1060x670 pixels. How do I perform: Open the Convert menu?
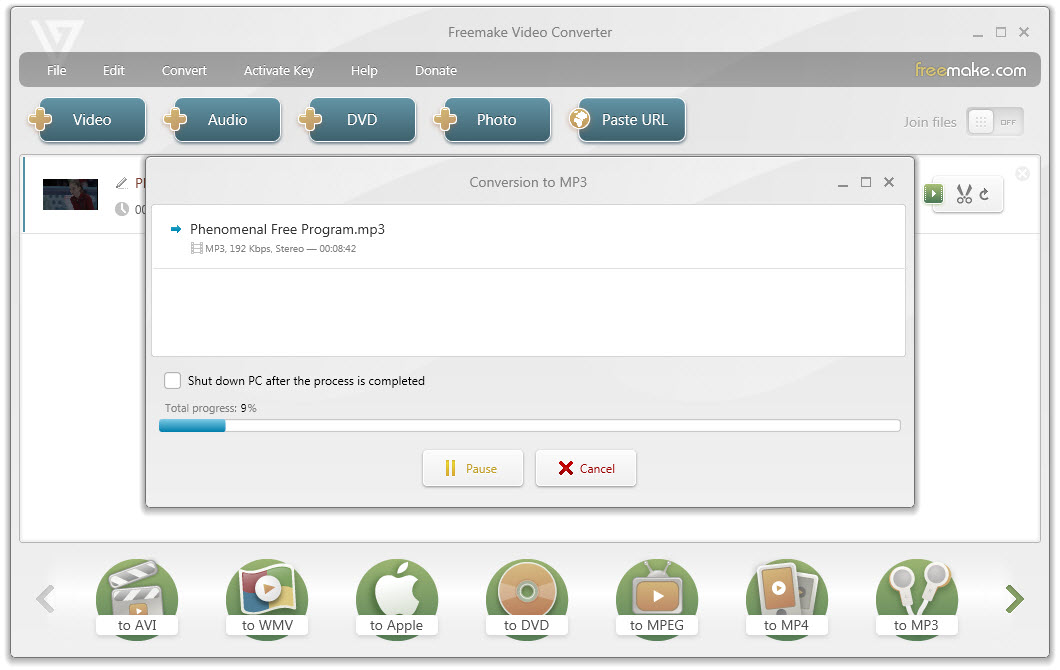[184, 70]
